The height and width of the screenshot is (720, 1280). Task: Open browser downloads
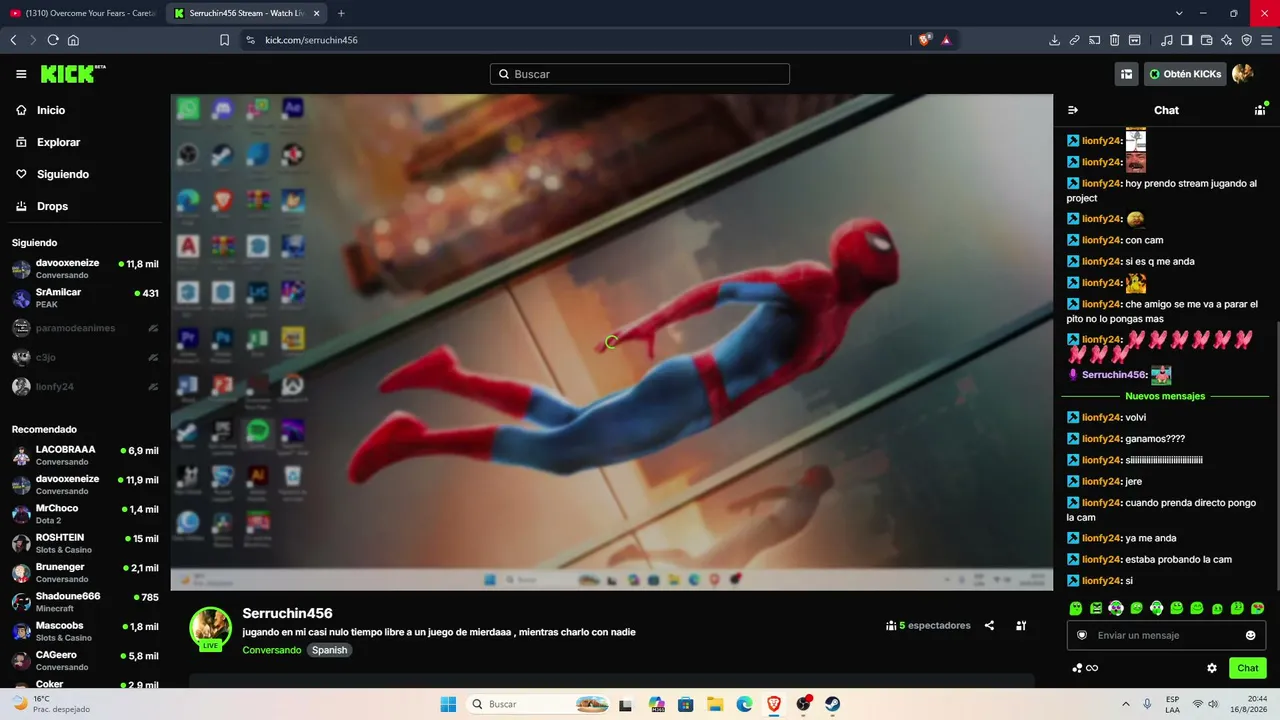pyautogui.click(x=1054, y=40)
